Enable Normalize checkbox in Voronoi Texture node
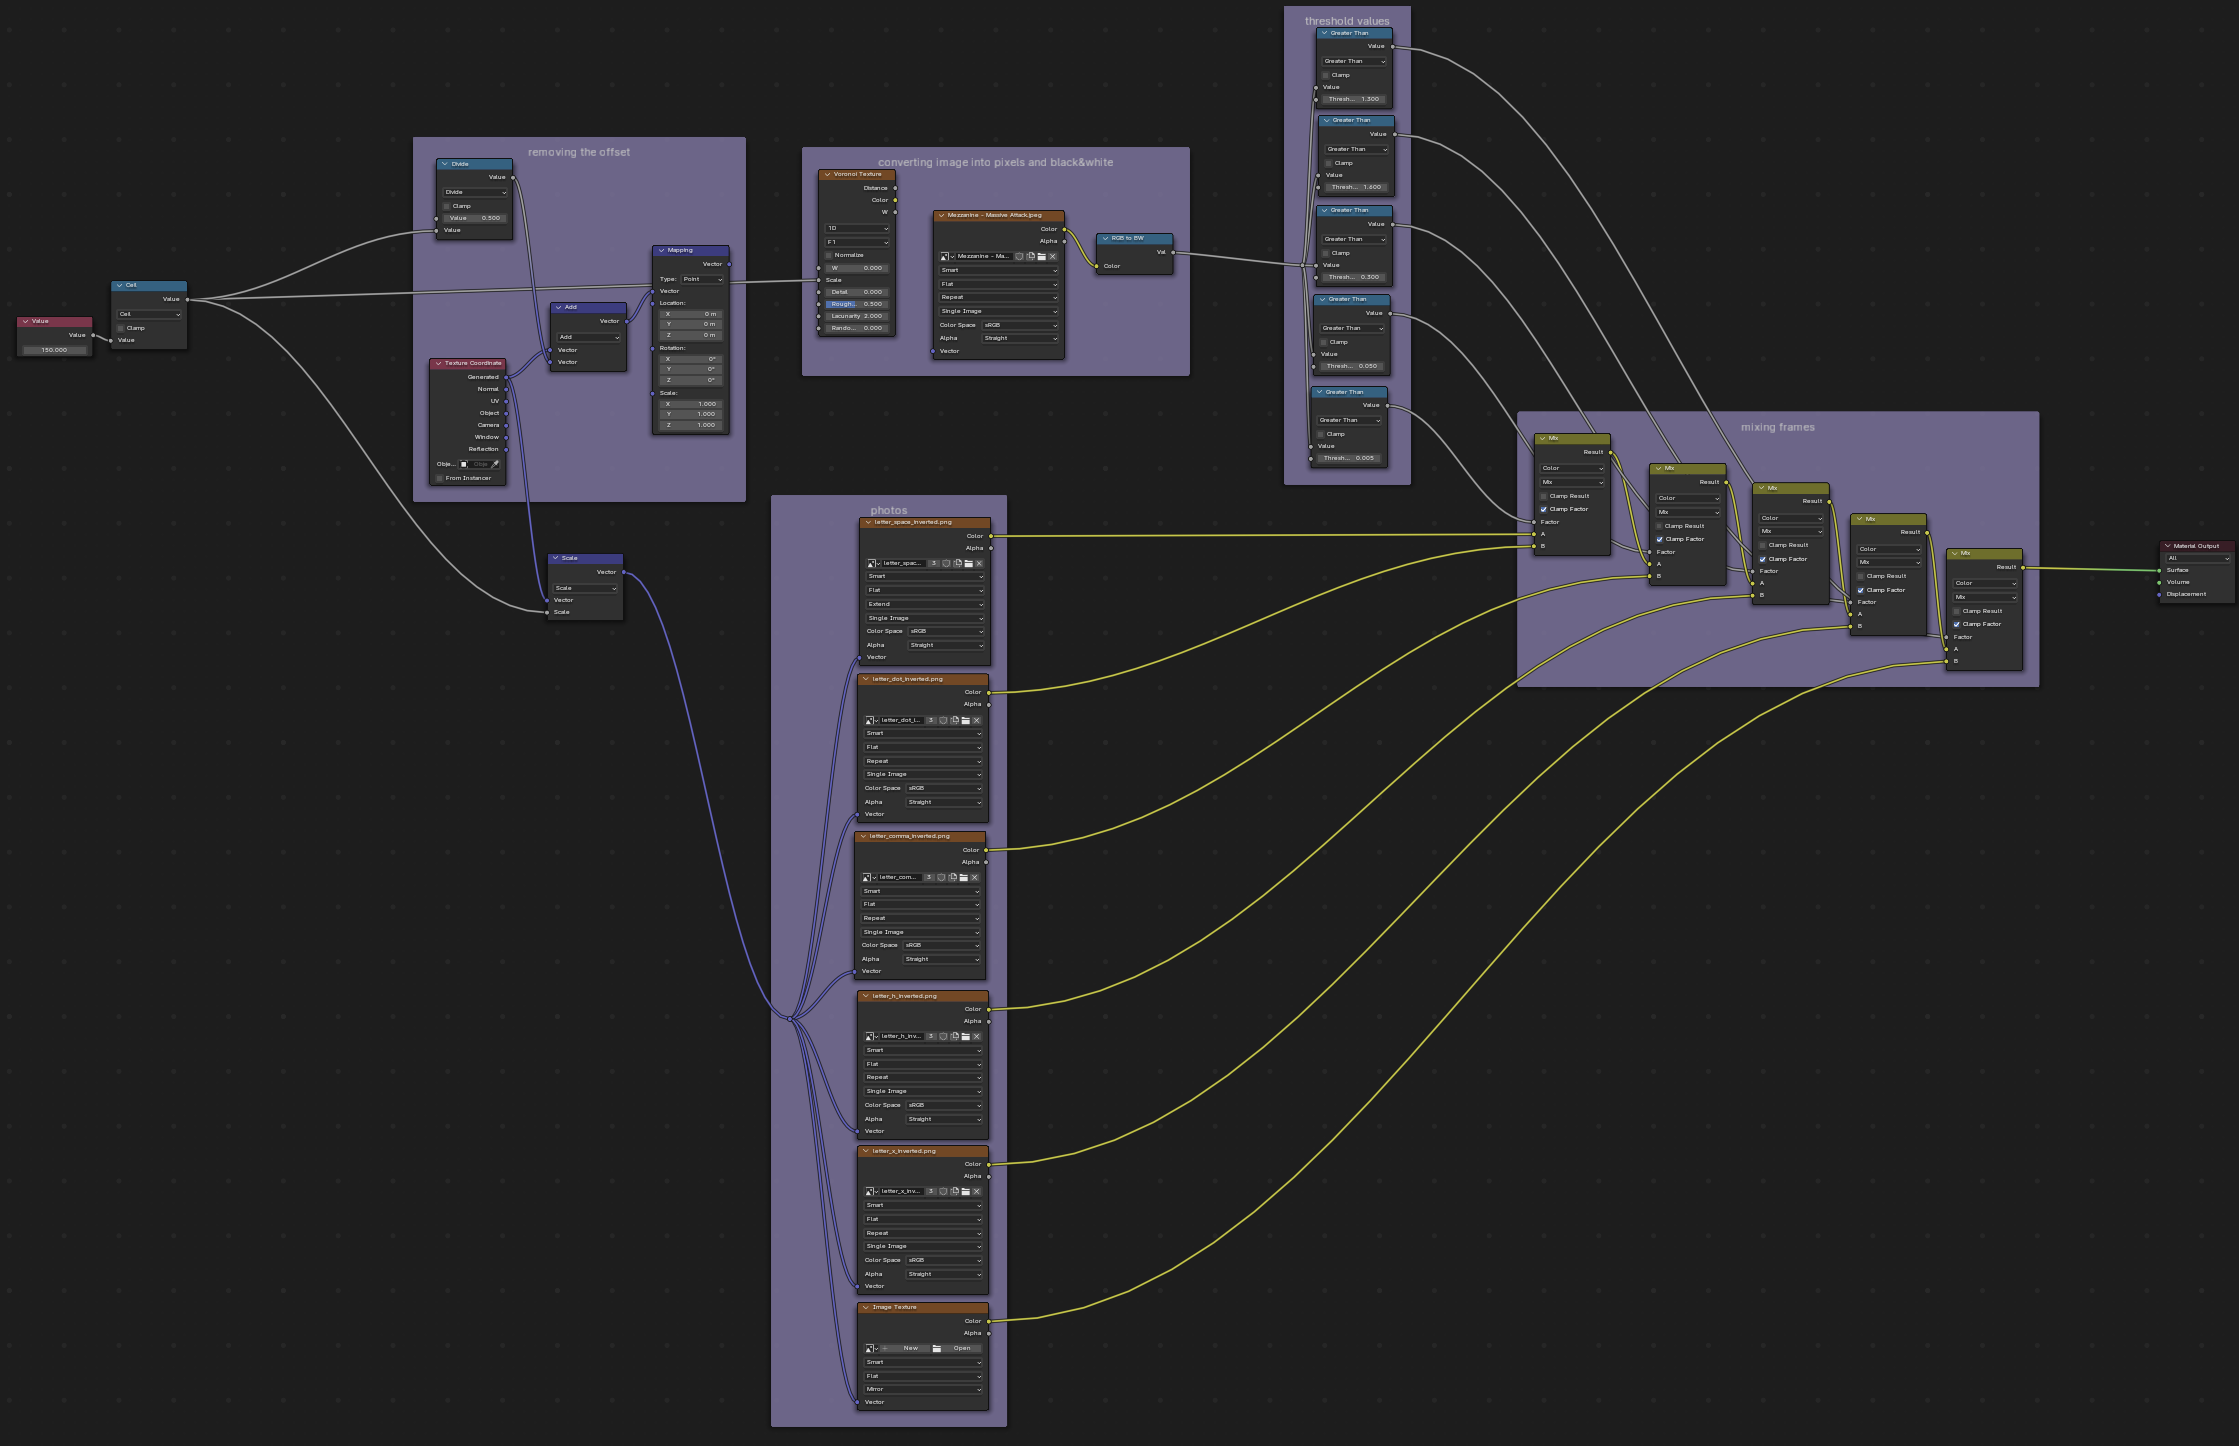This screenshot has height=1446, width=2239. [829, 255]
